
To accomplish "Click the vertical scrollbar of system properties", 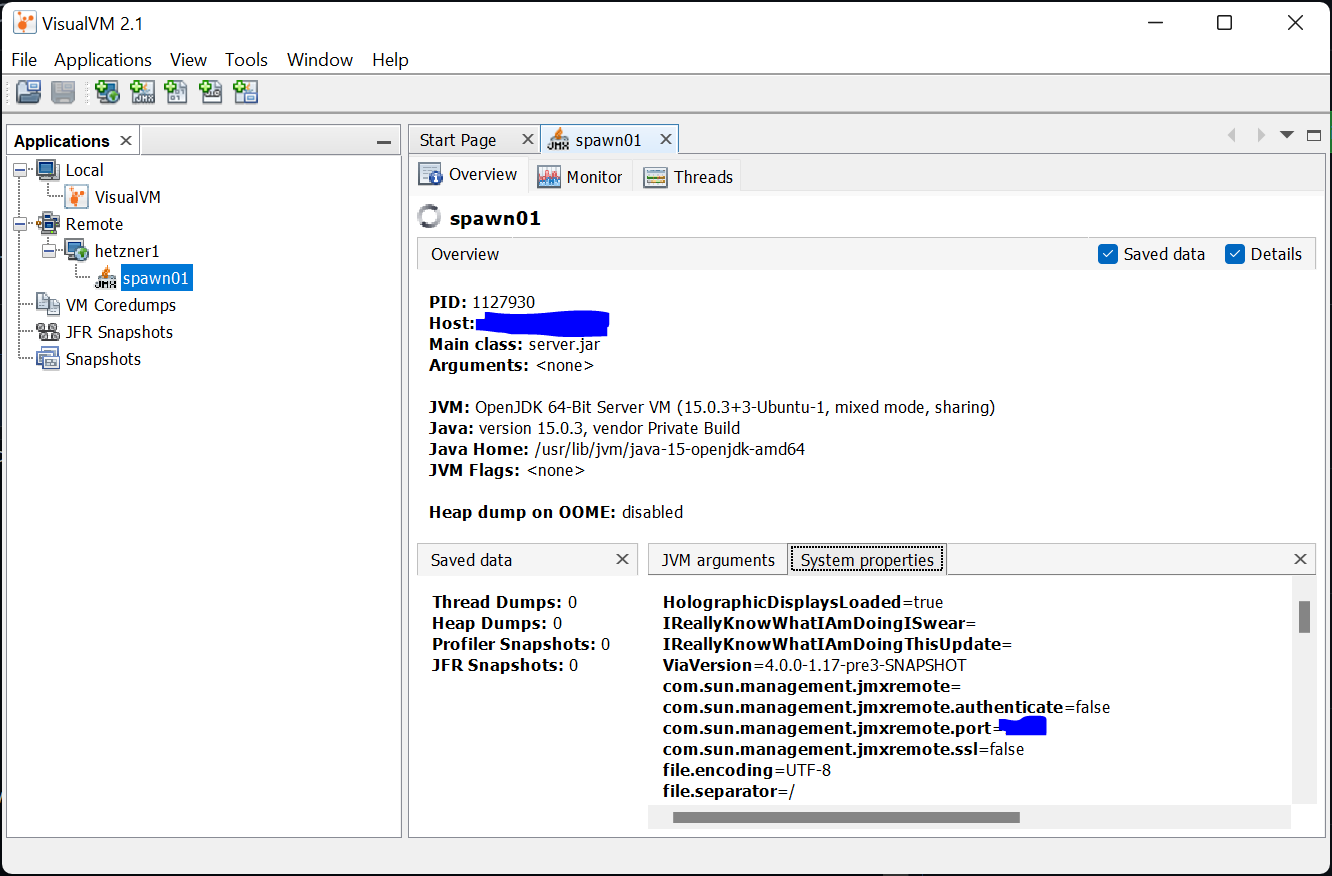I will pyautogui.click(x=1304, y=617).
